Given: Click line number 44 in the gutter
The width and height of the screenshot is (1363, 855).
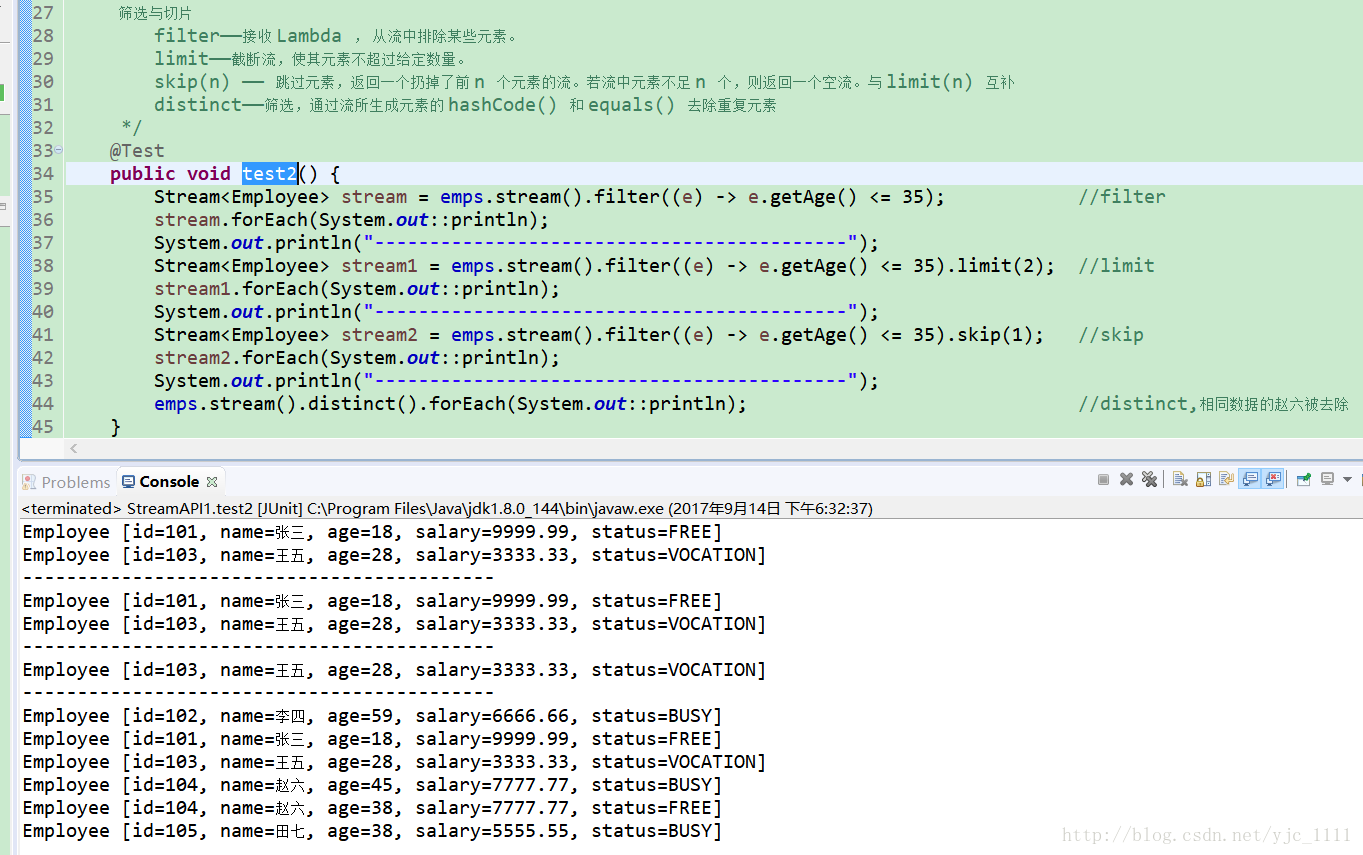Looking at the screenshot, I should click(43, 404).
